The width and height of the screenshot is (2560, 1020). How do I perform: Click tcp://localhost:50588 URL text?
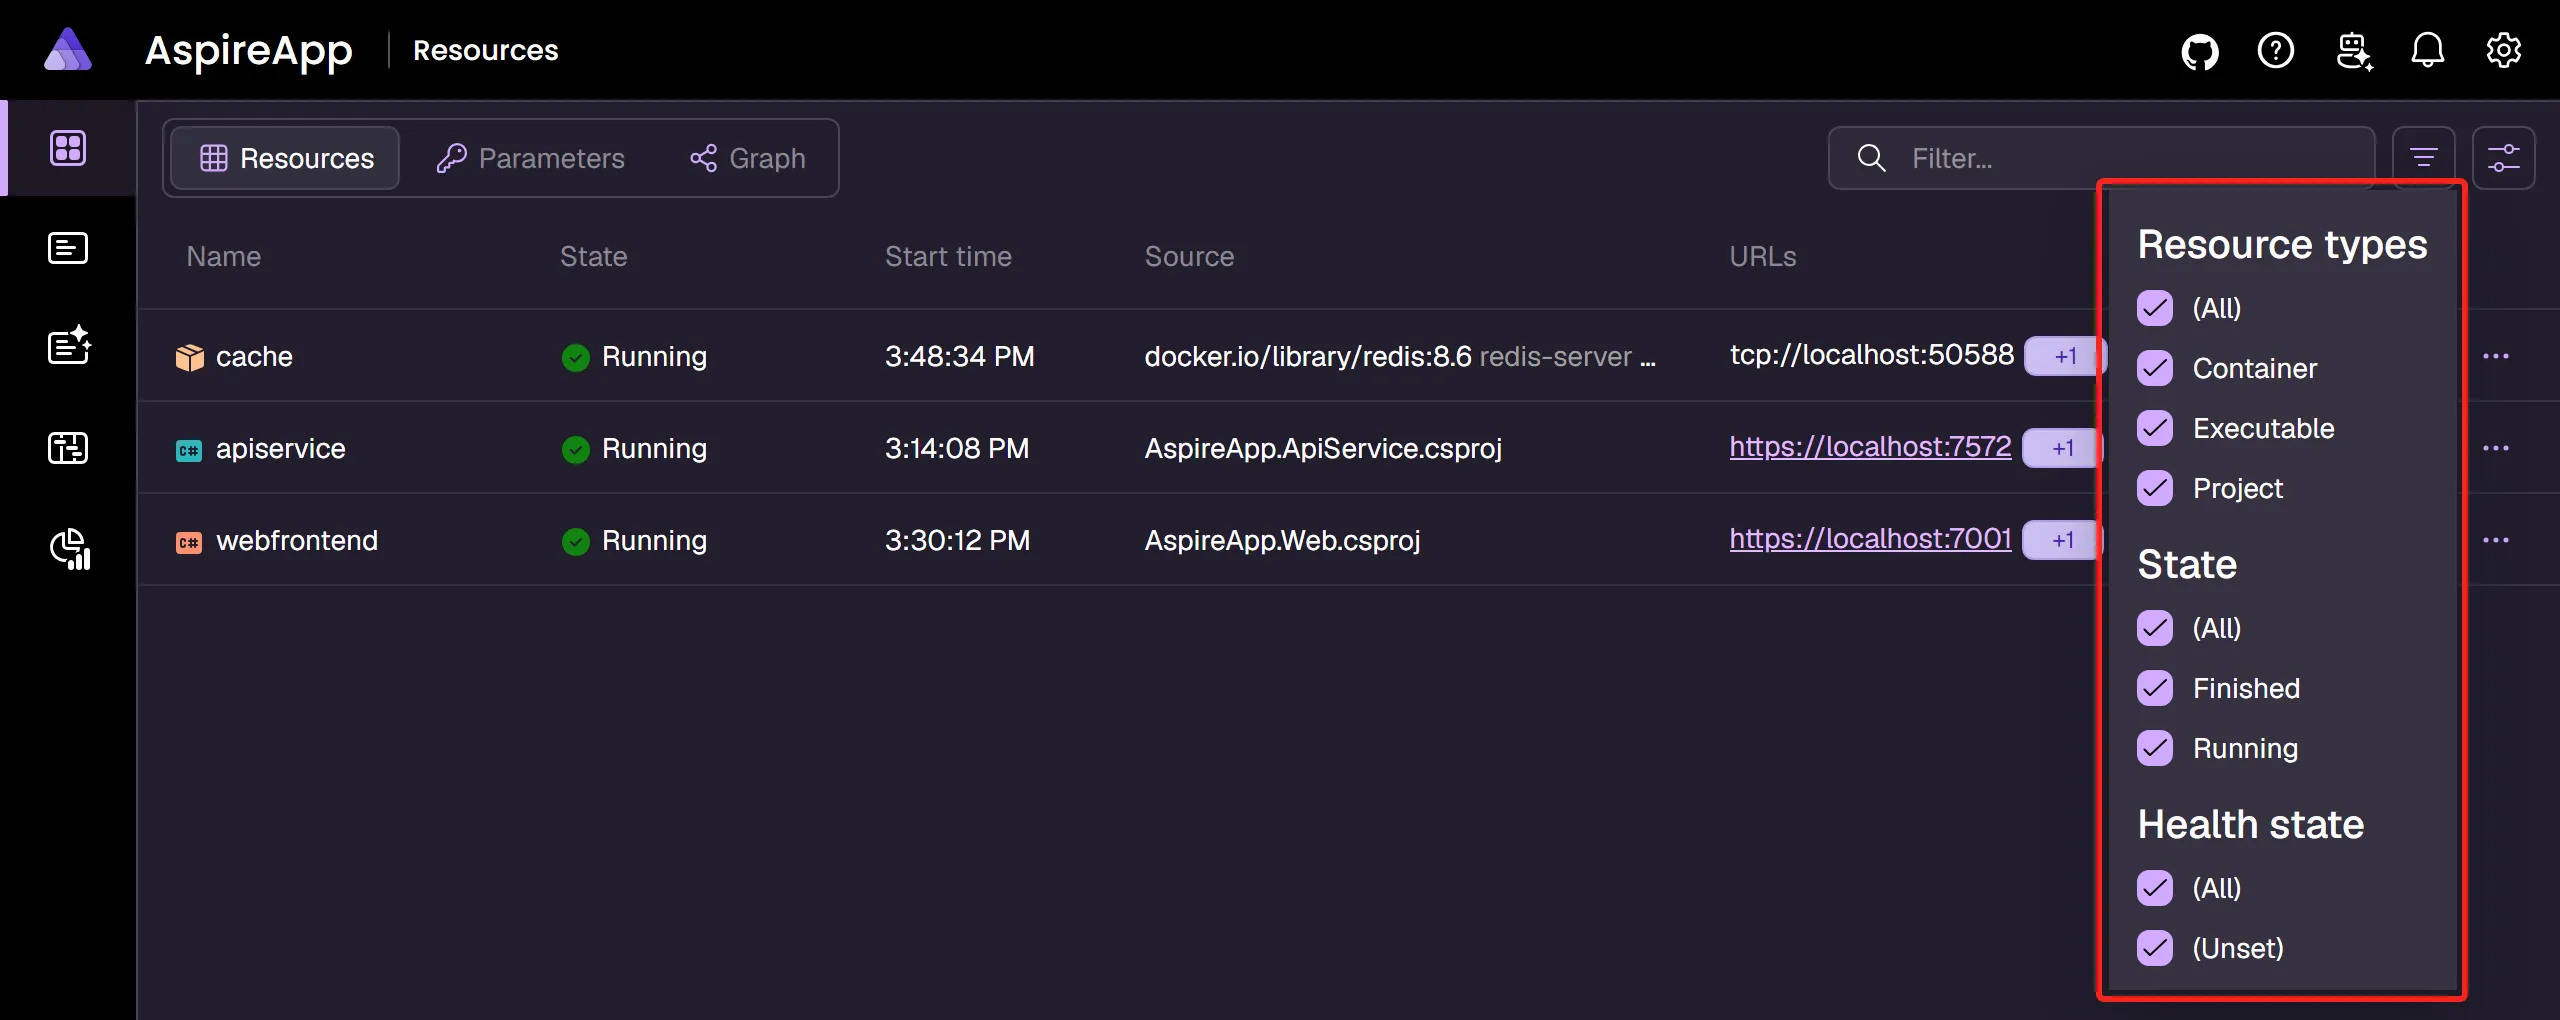pos(1872,355)
